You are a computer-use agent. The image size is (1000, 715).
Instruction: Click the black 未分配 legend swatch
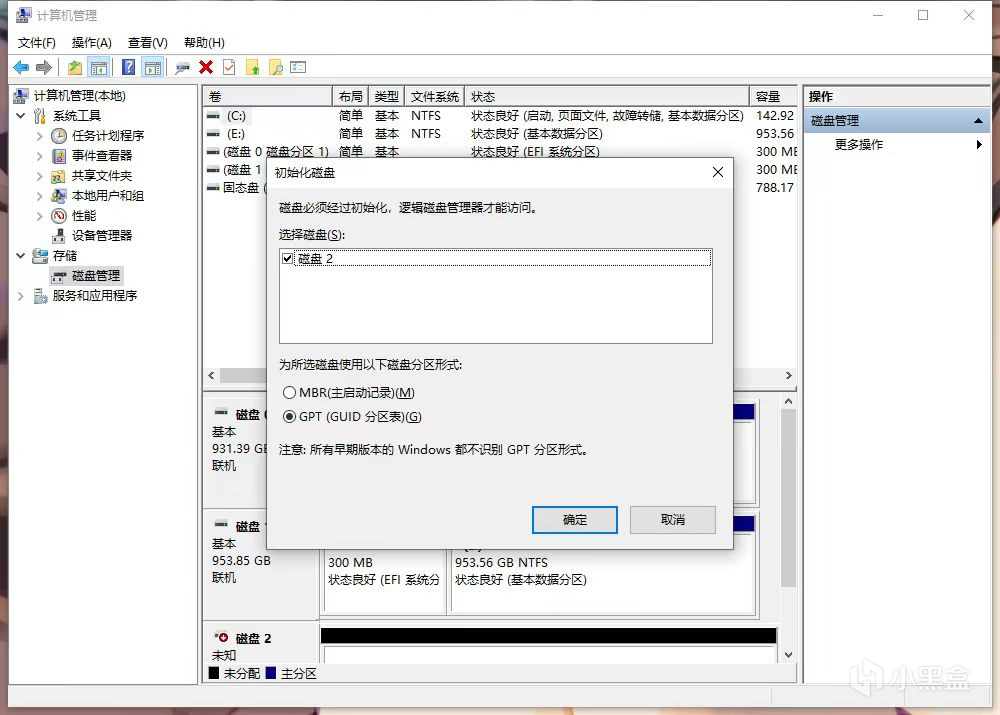tap(214, 673)
